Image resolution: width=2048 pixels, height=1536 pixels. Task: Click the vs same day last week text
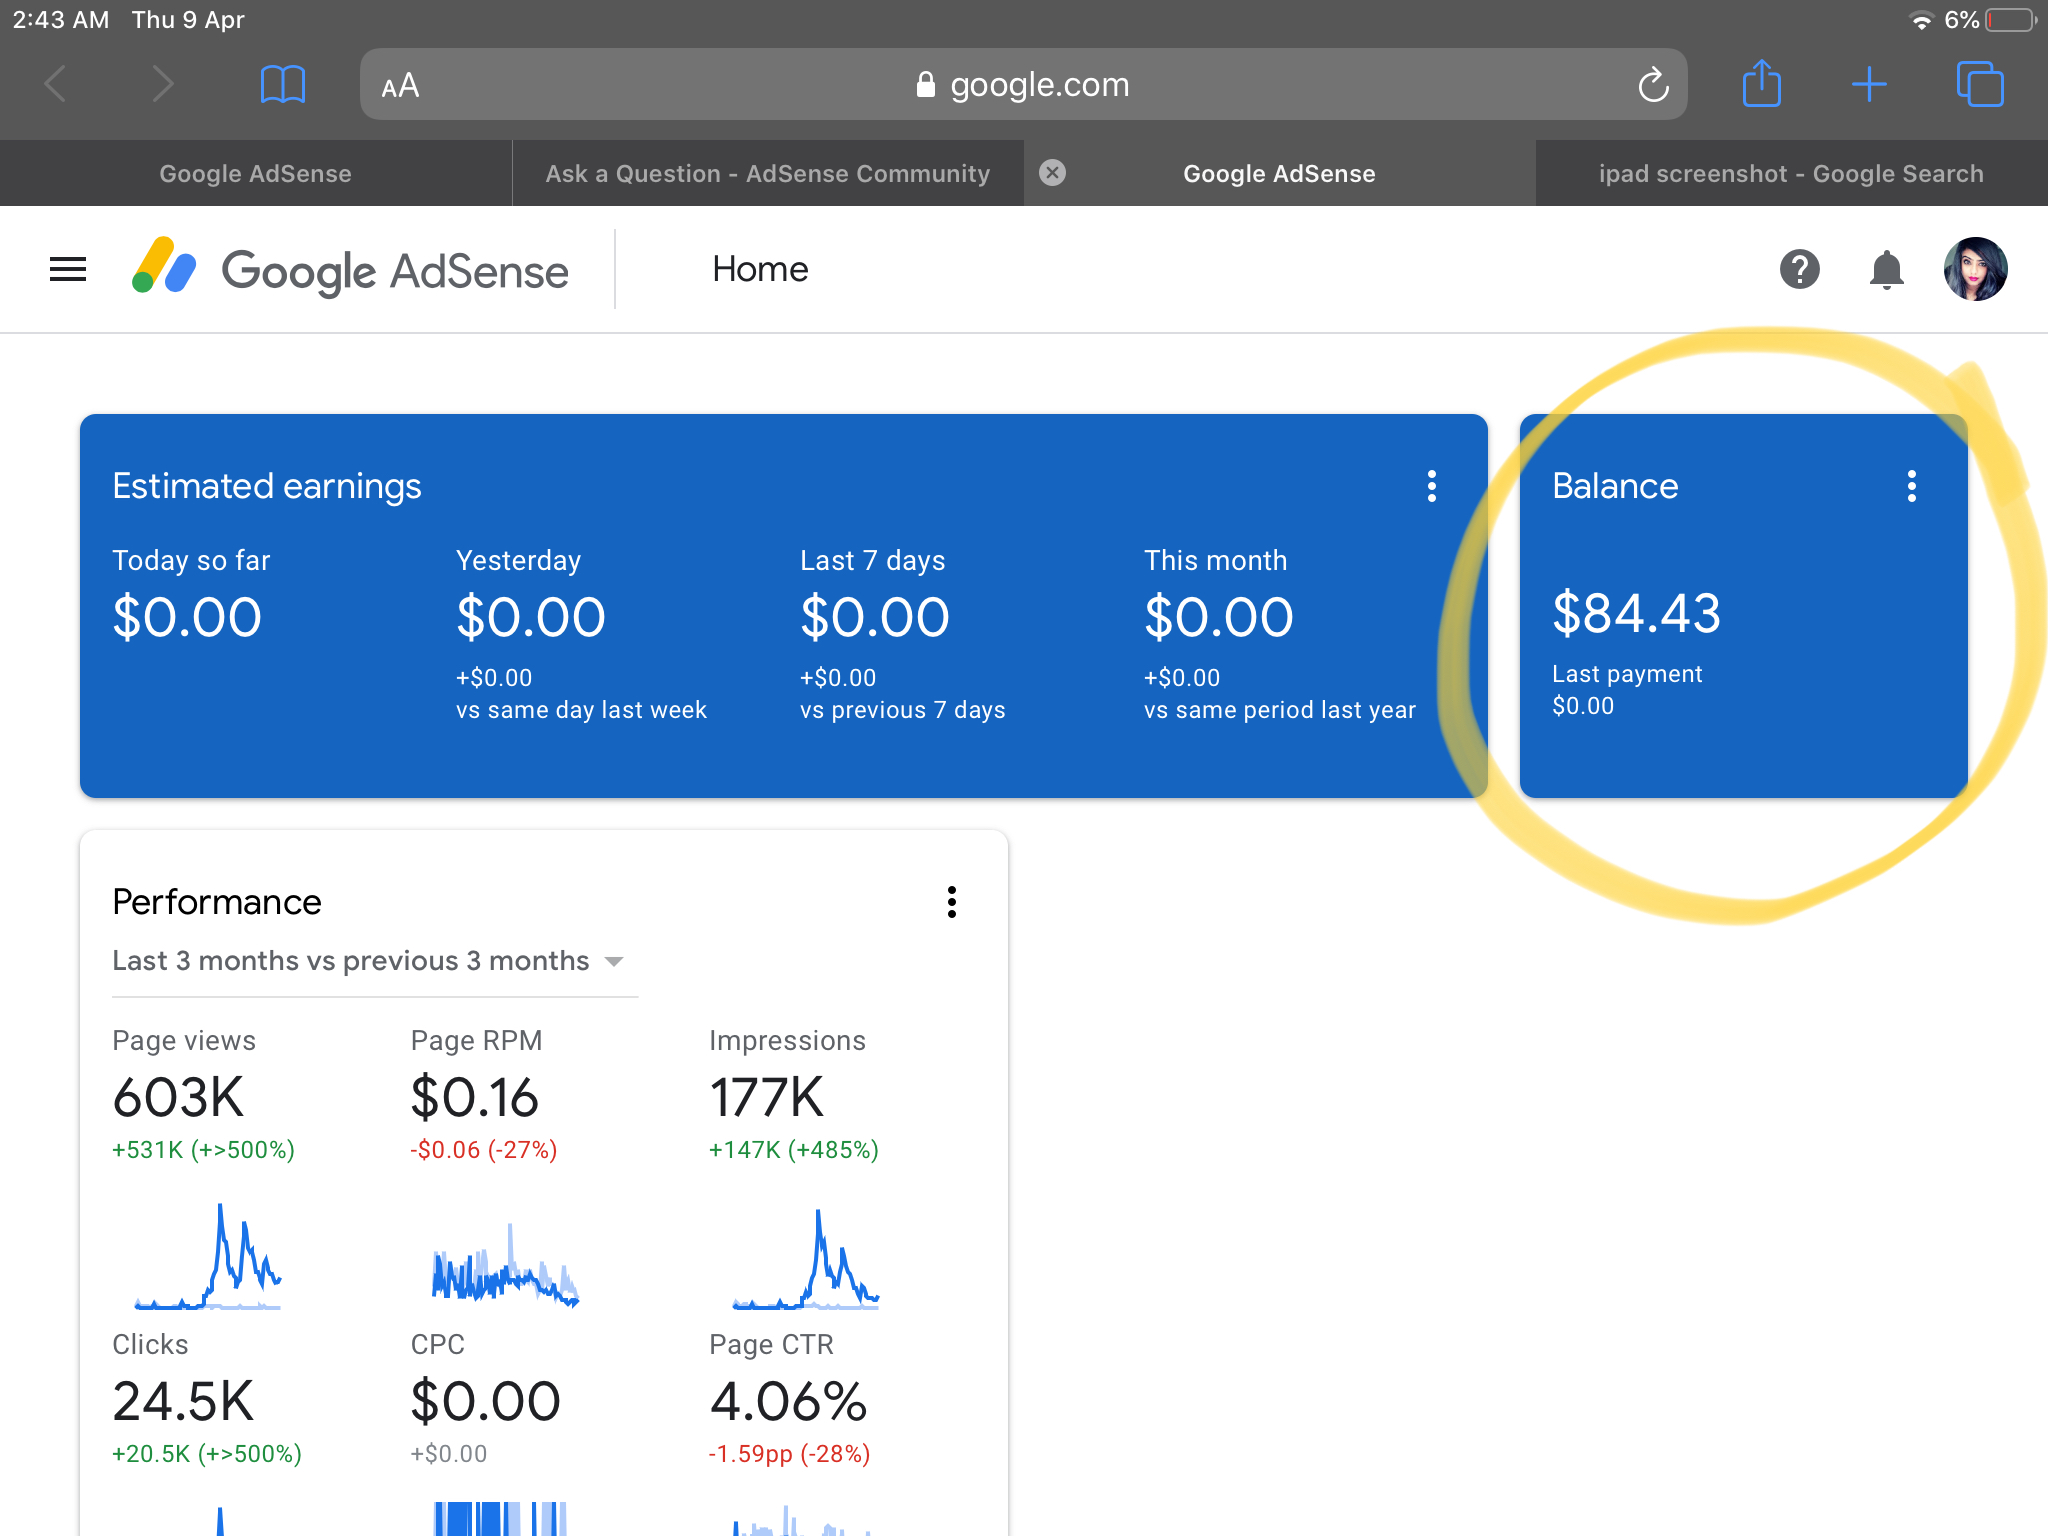[x=581, y=710]
